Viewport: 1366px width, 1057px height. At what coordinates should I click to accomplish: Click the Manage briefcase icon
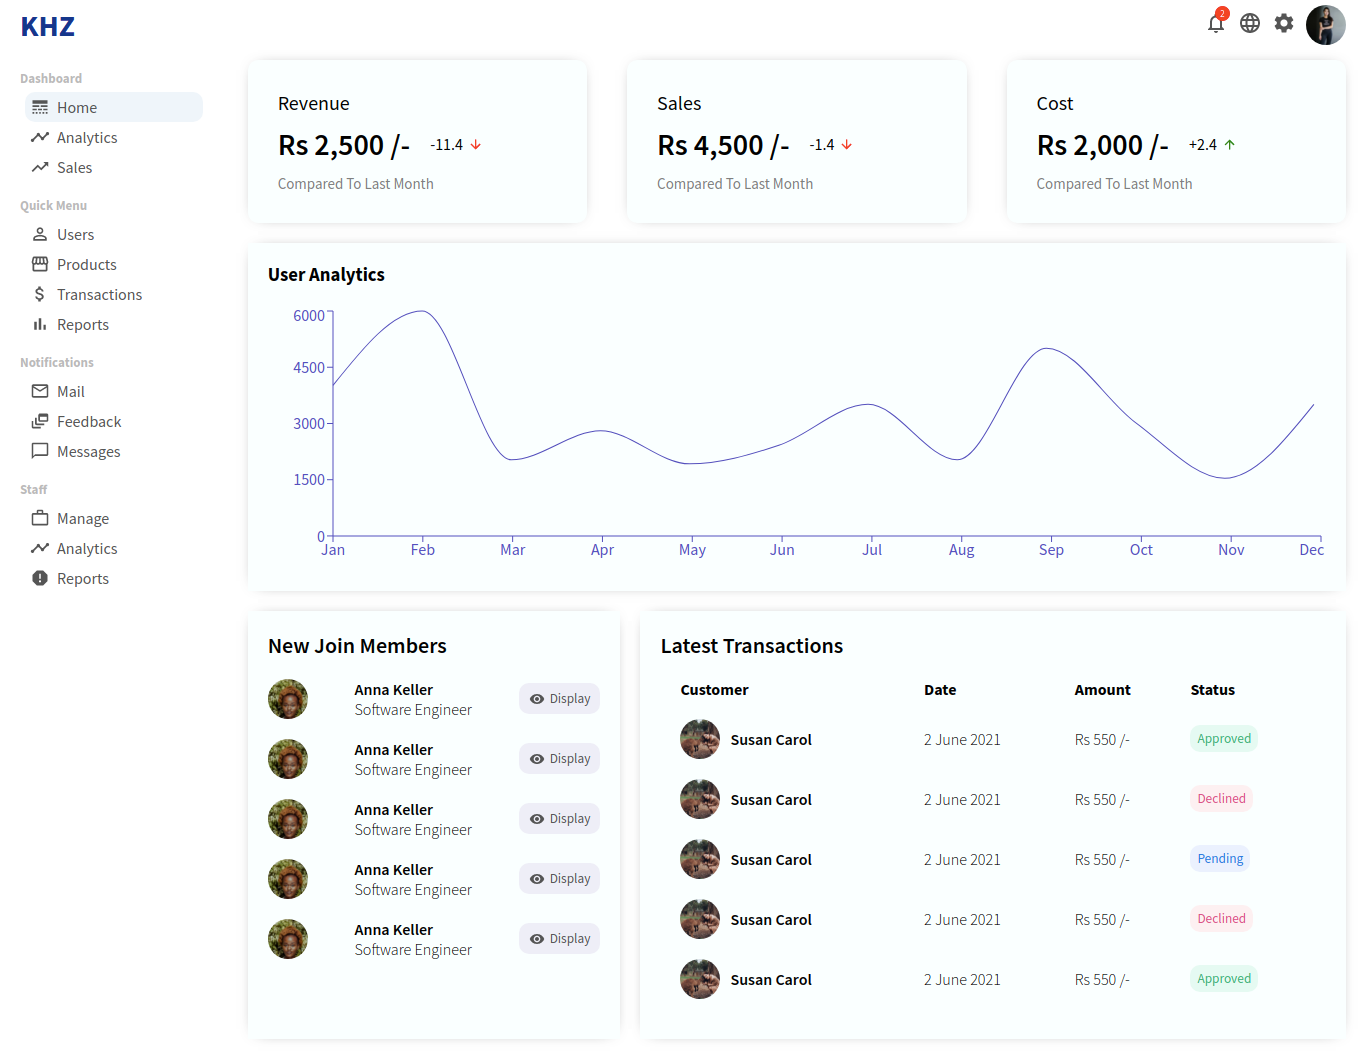(x=40, y=519)
